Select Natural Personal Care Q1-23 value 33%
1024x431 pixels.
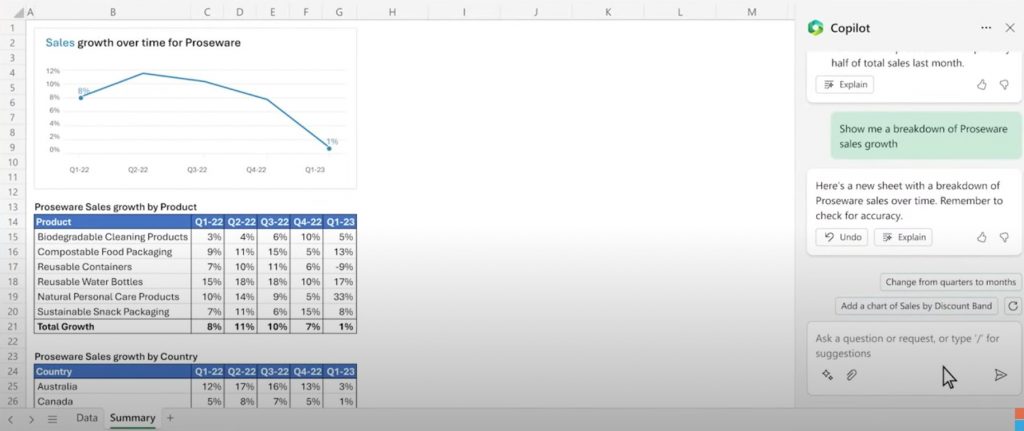(x=340, y=297)
